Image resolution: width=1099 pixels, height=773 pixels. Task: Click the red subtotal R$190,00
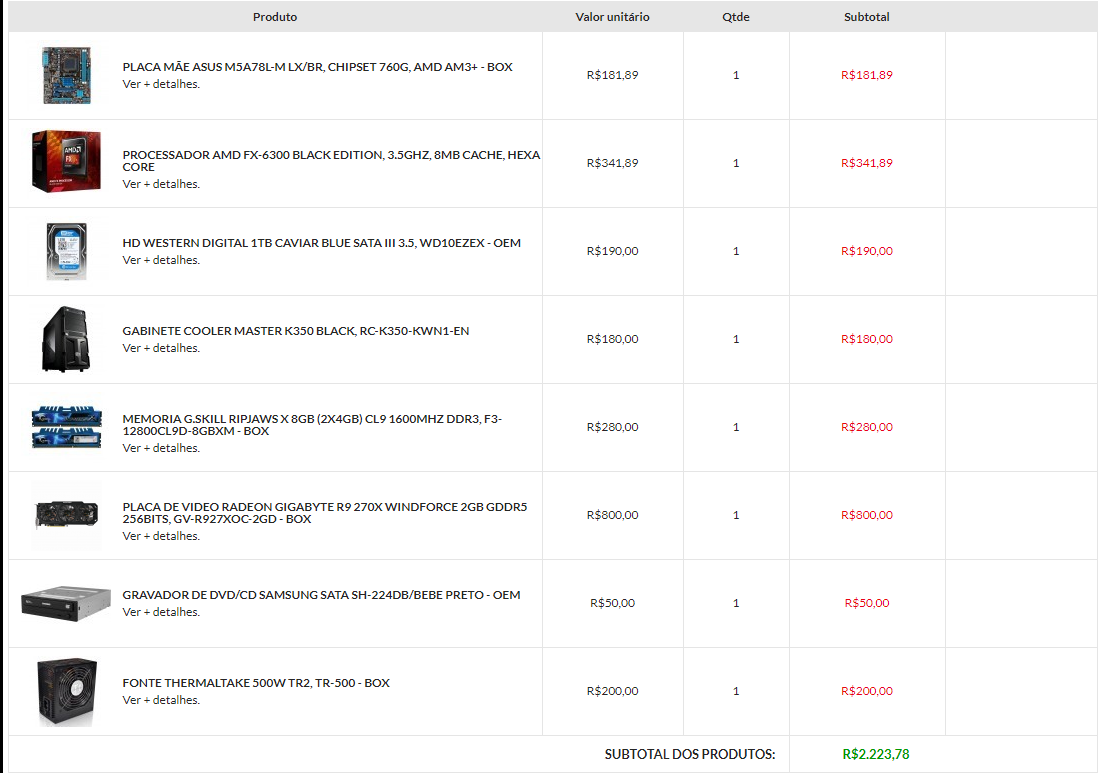[867, 251]
